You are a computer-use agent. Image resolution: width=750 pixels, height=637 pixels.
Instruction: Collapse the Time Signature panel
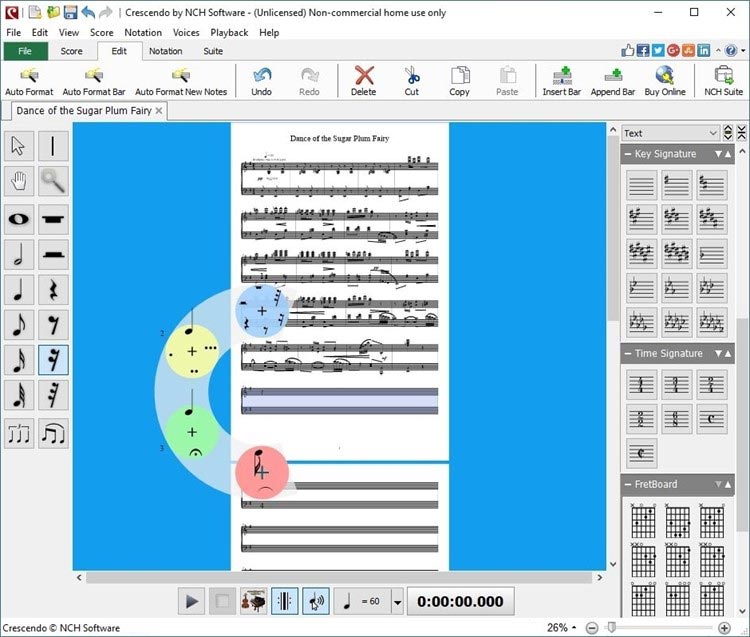coord(628,353)
